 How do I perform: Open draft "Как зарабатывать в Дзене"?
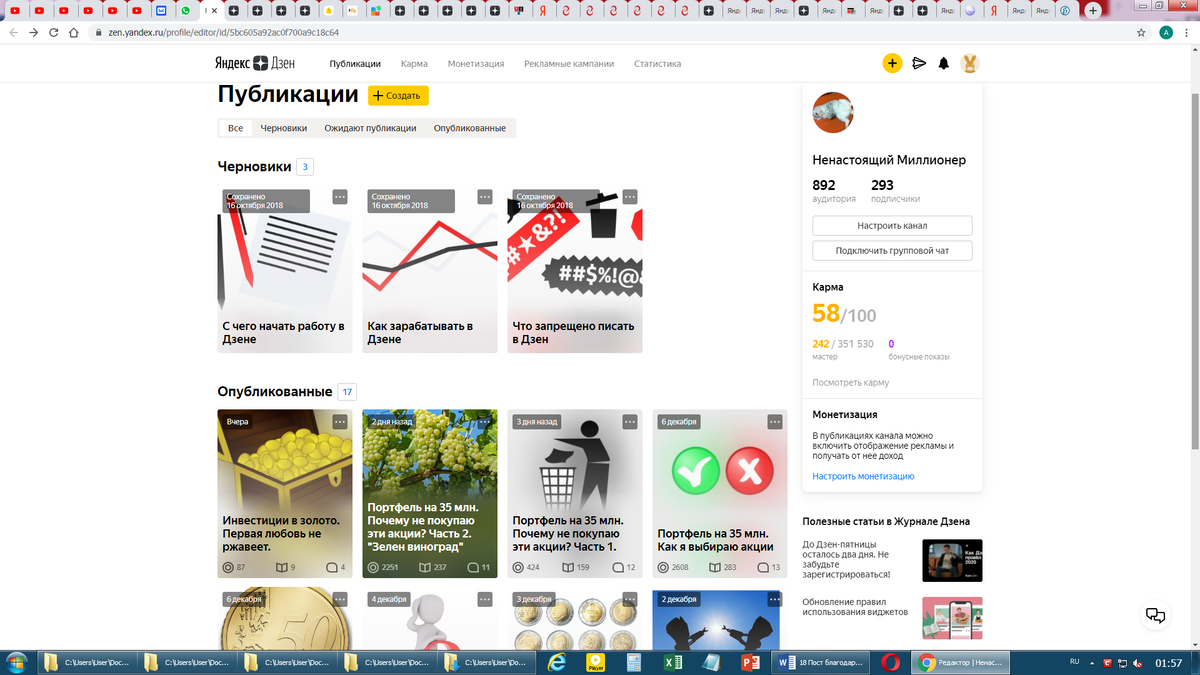tap(430, 270)
